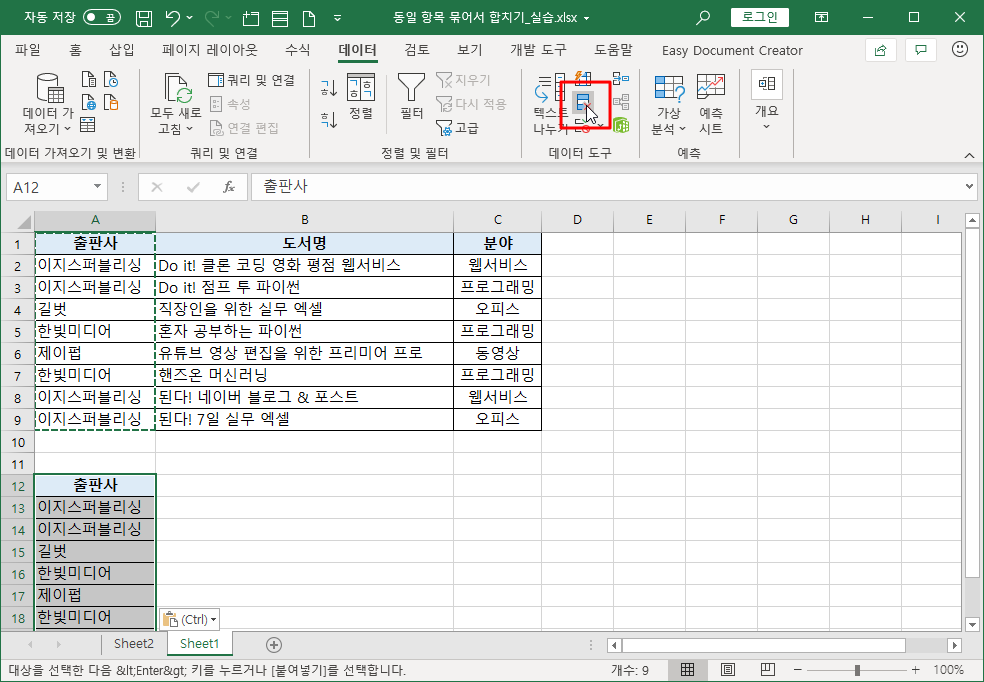Screen dimensions: 984x682
Task: Switch to the 삽입 tab
Action: click(122, 50)
